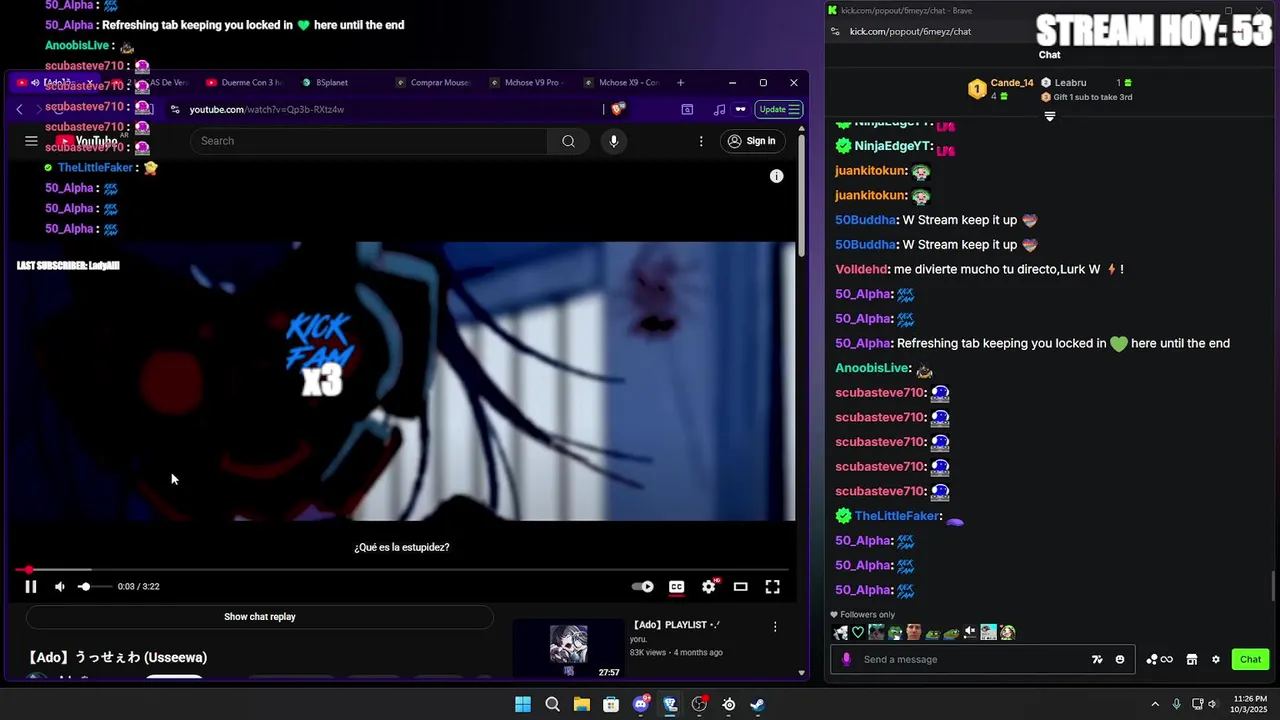The height and width of the screenshot is (720, 1280).
Task: Mute the YouTube player volume
Action: [59, 587]
